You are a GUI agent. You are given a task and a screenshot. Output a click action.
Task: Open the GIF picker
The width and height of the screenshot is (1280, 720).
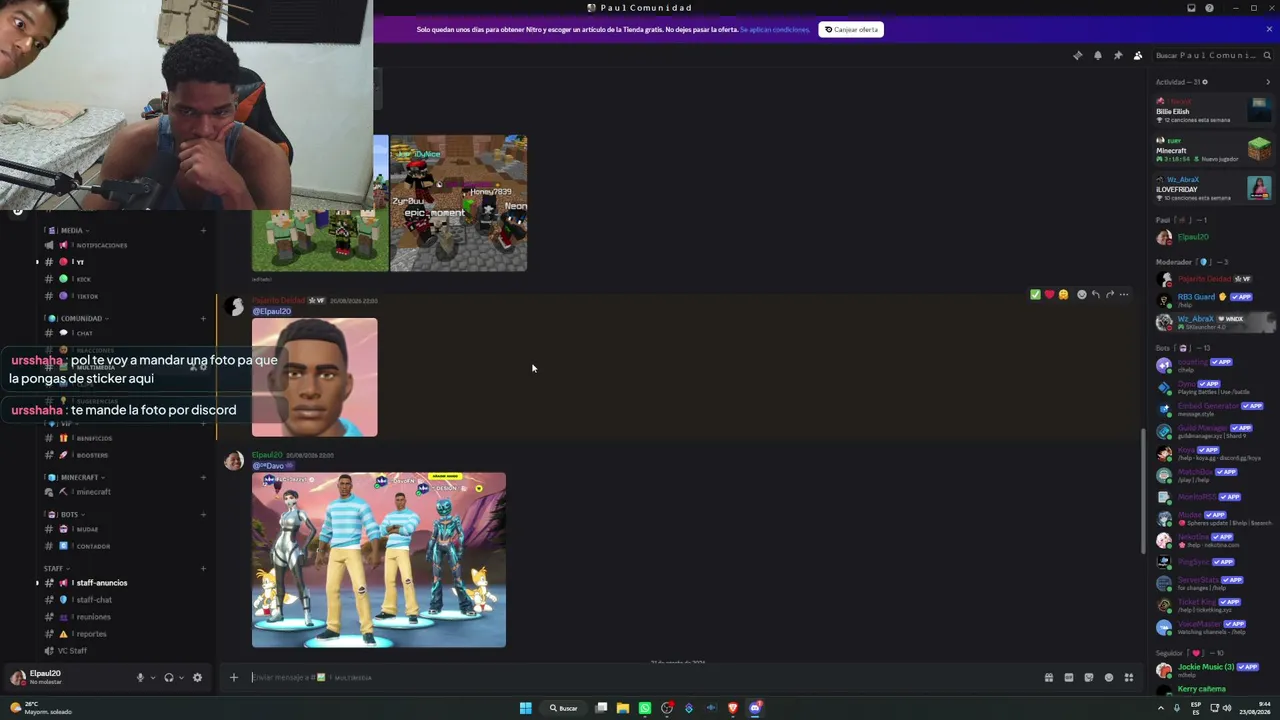1069,678
